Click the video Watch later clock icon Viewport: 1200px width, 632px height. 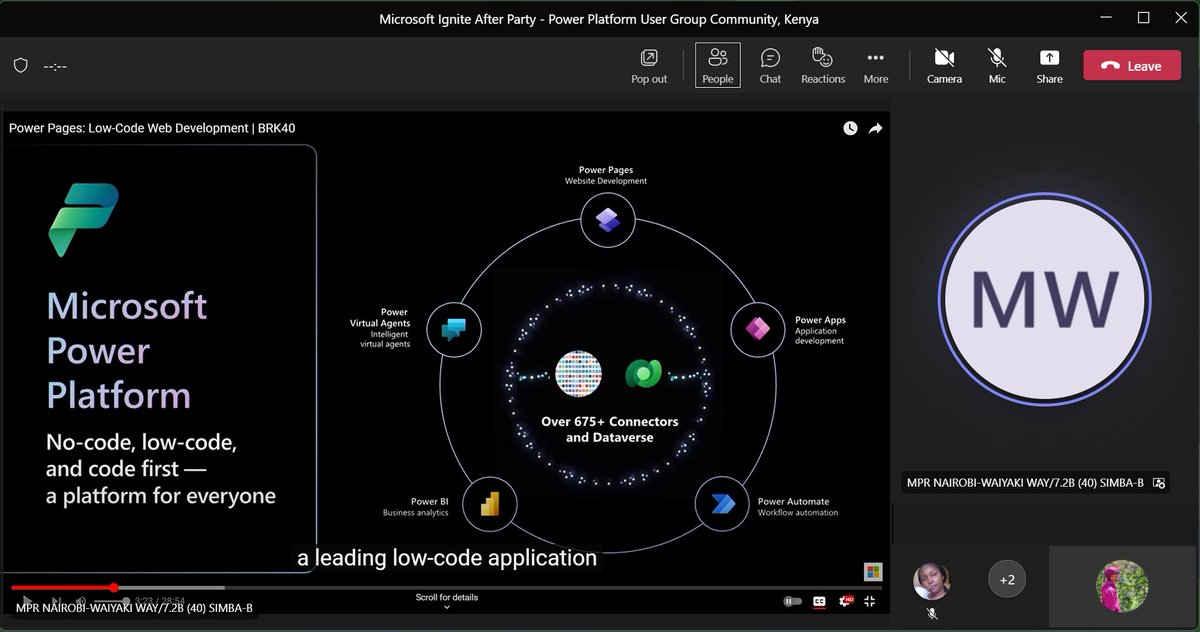[x=850, y=128]
